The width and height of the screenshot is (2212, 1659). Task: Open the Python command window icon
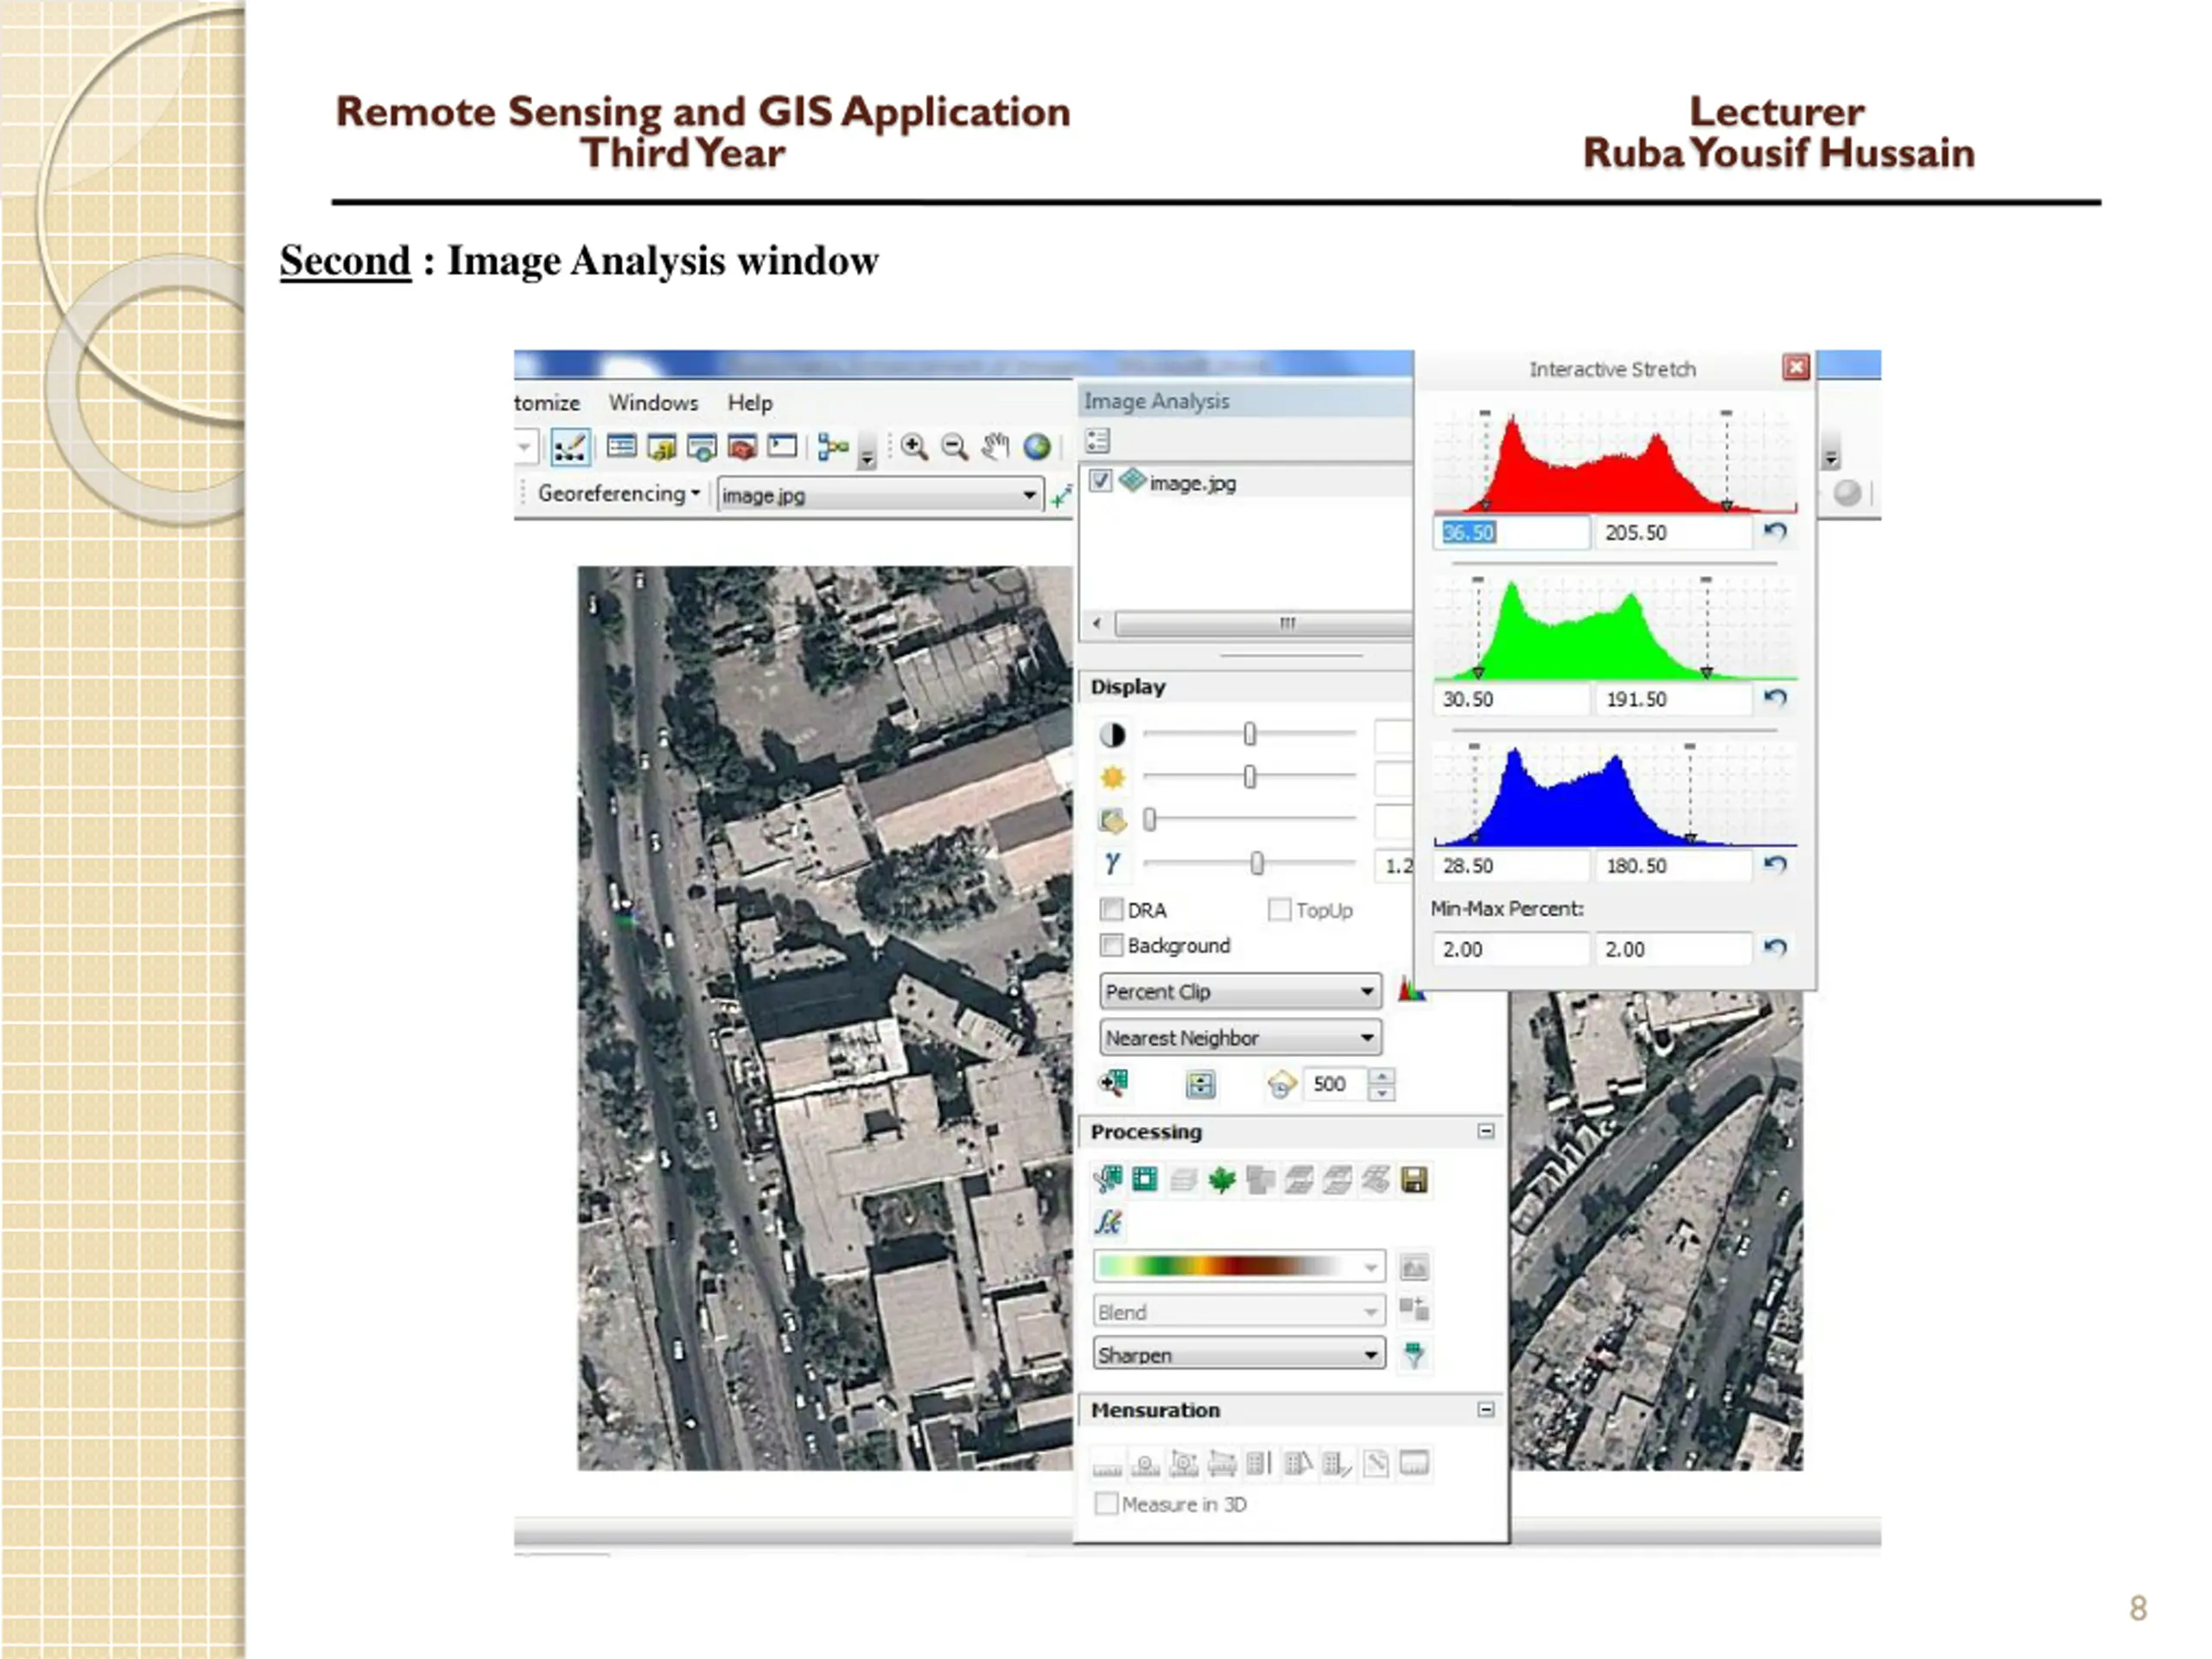coord(782,446)
